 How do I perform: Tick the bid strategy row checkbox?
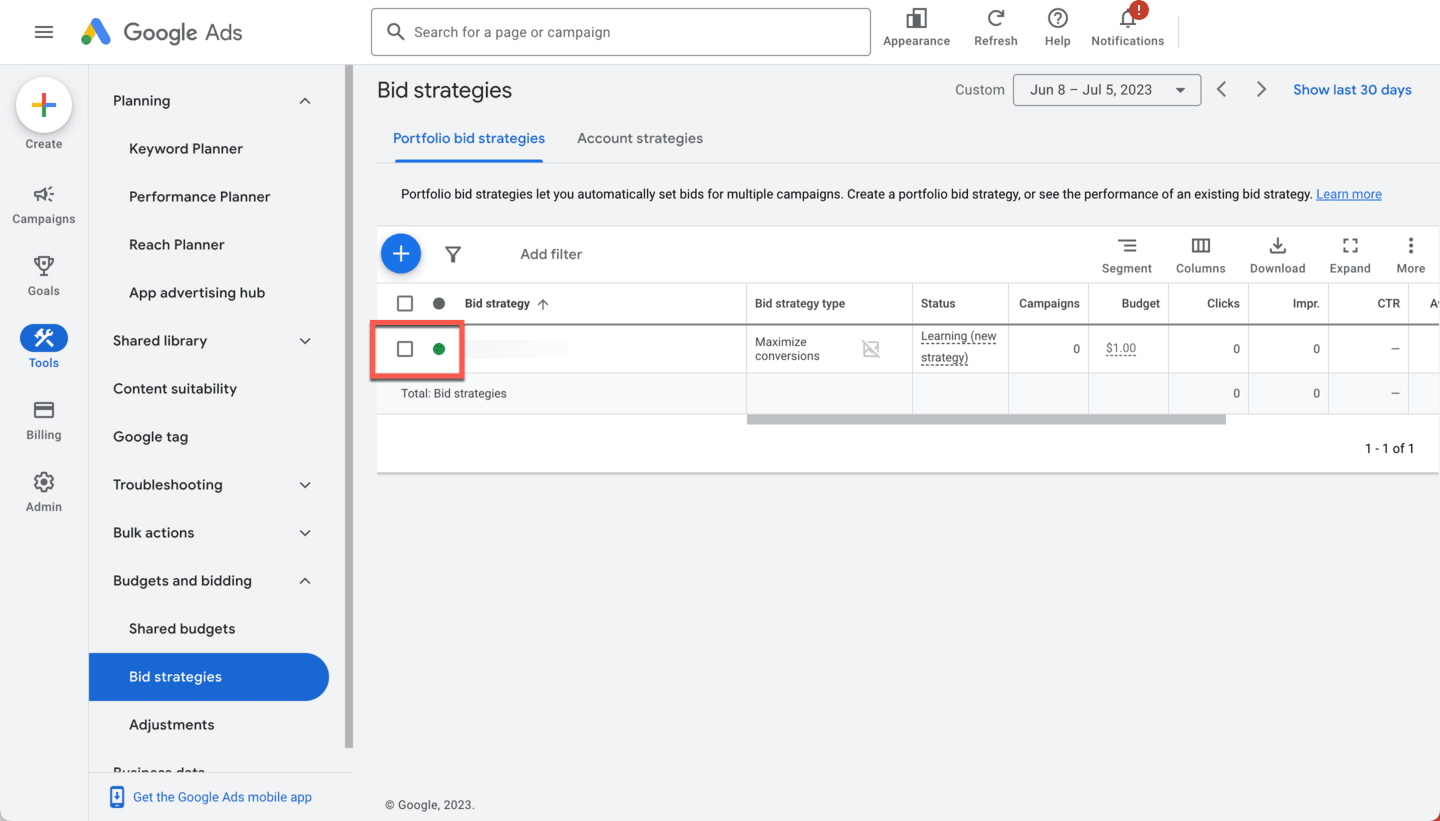click(x=405, y=349)
